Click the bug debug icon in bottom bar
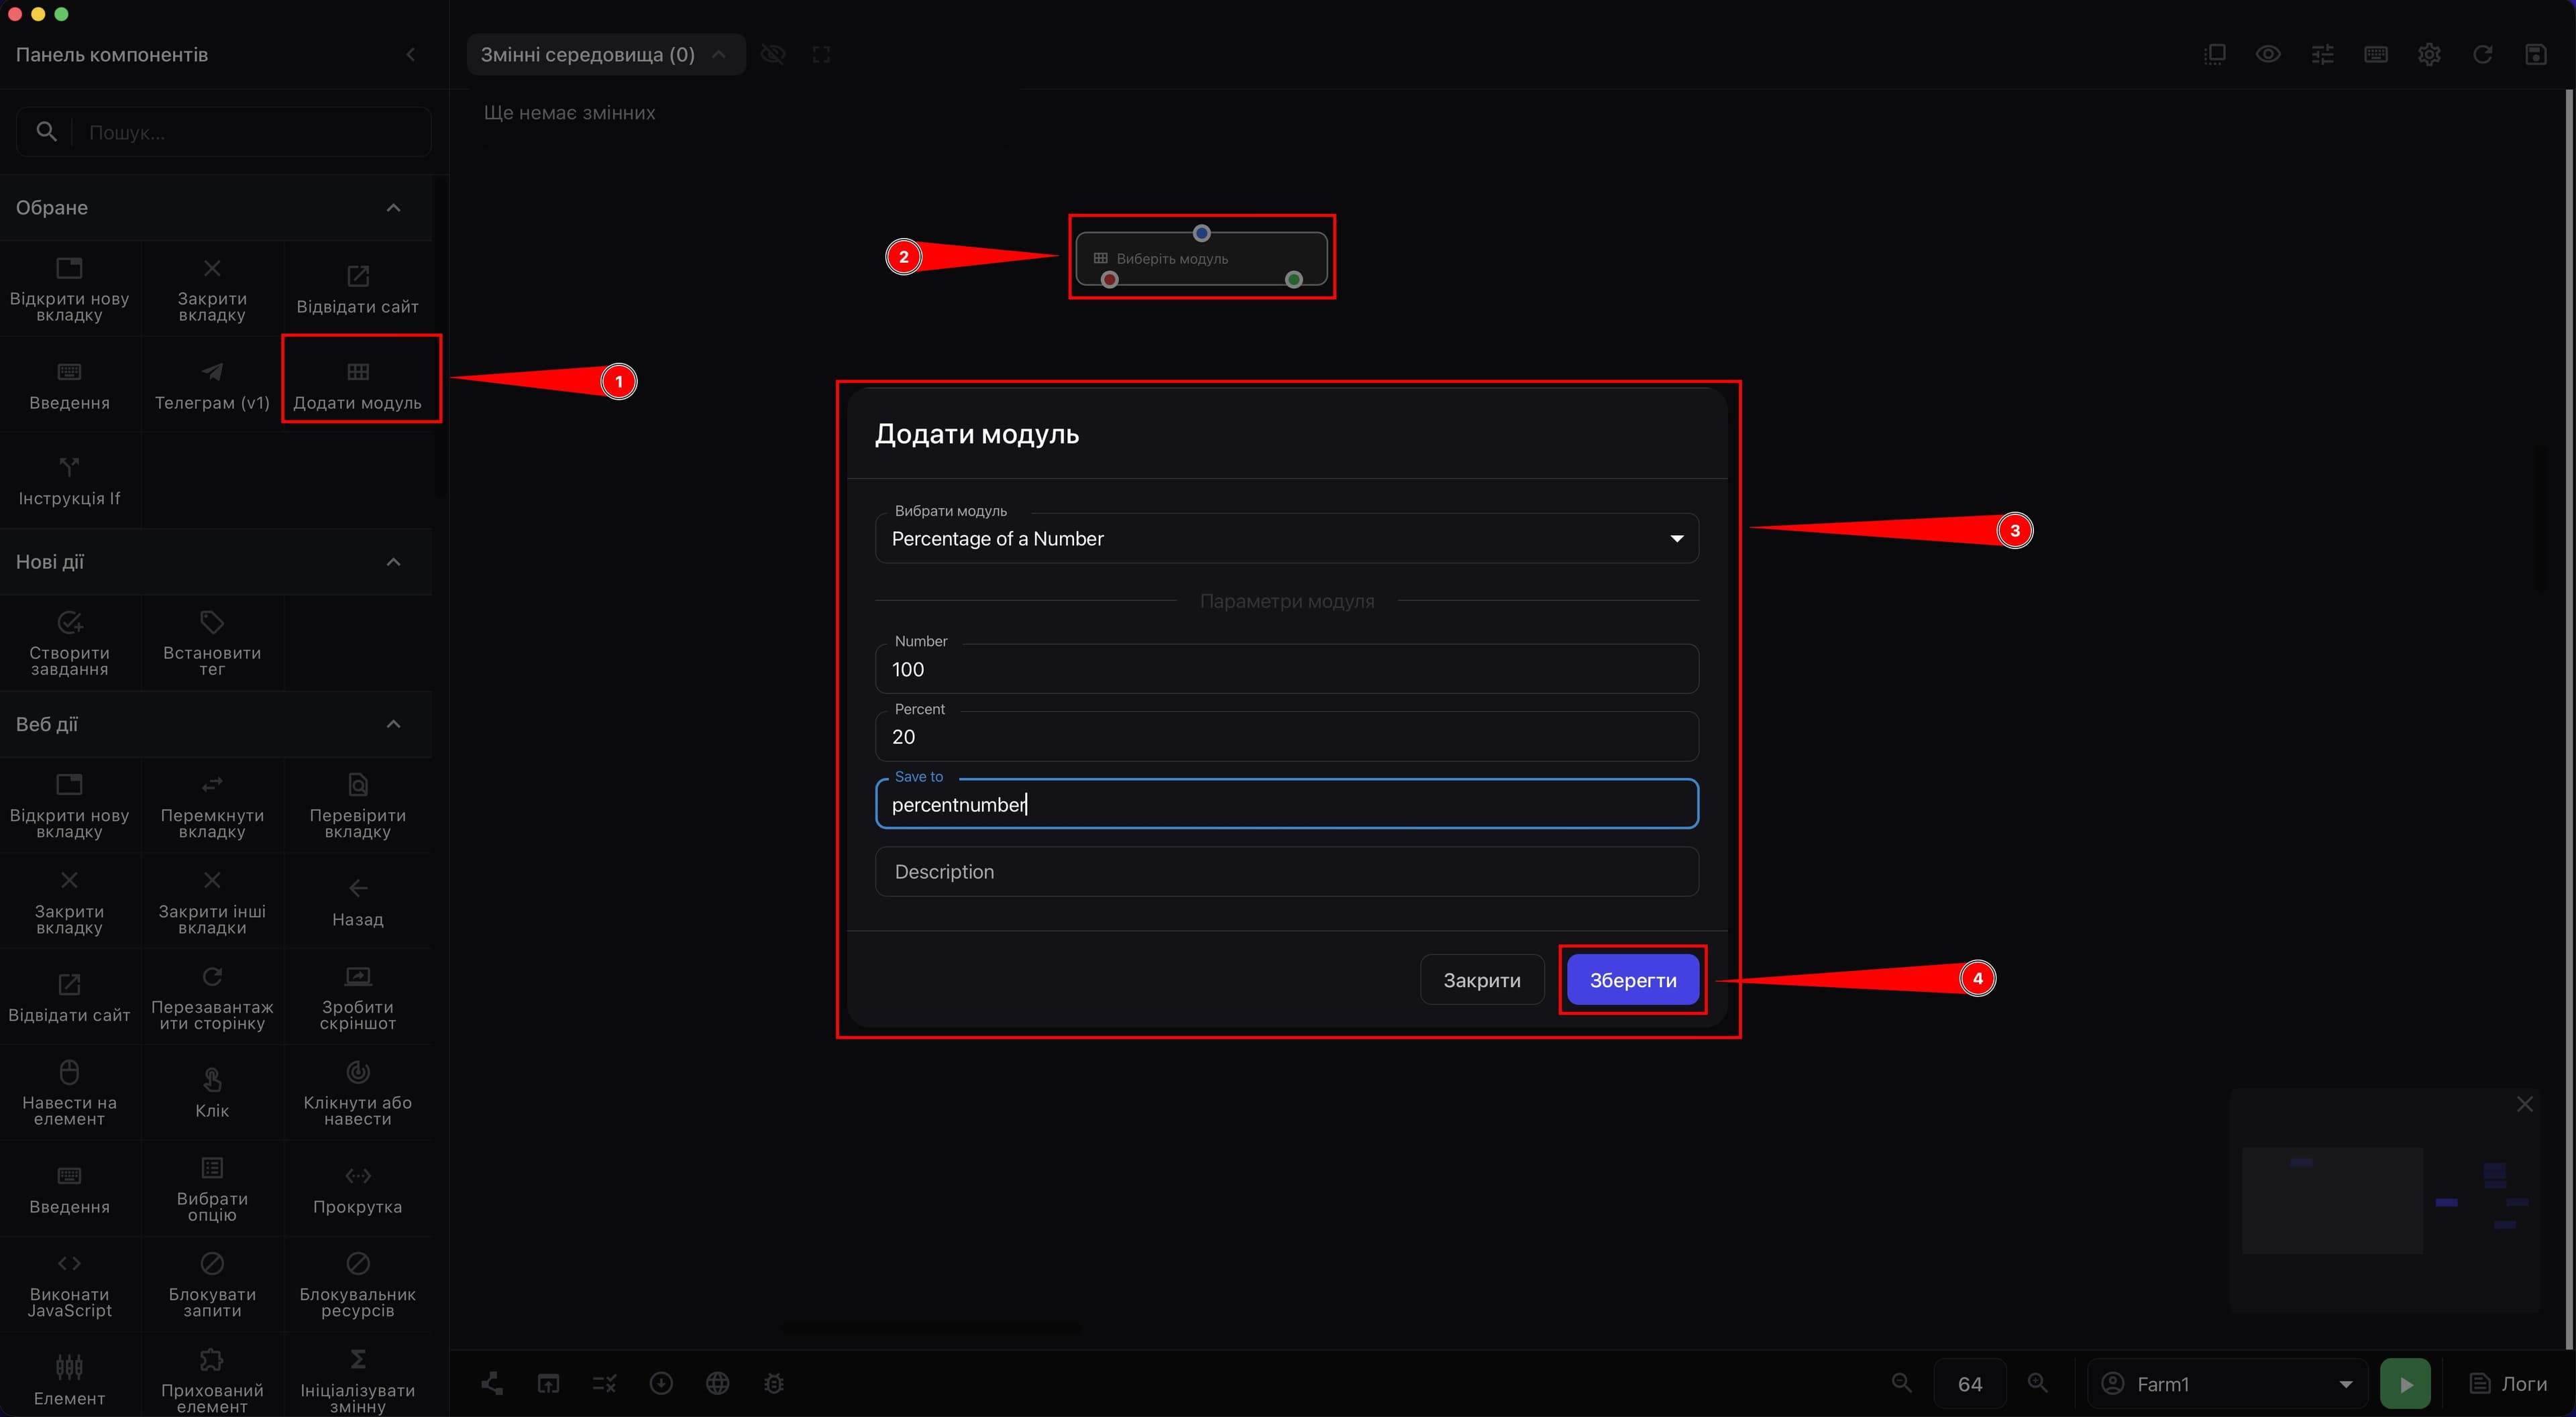The height and width of the screenshot is (1417, 2576). click(x=774, y=1383)
